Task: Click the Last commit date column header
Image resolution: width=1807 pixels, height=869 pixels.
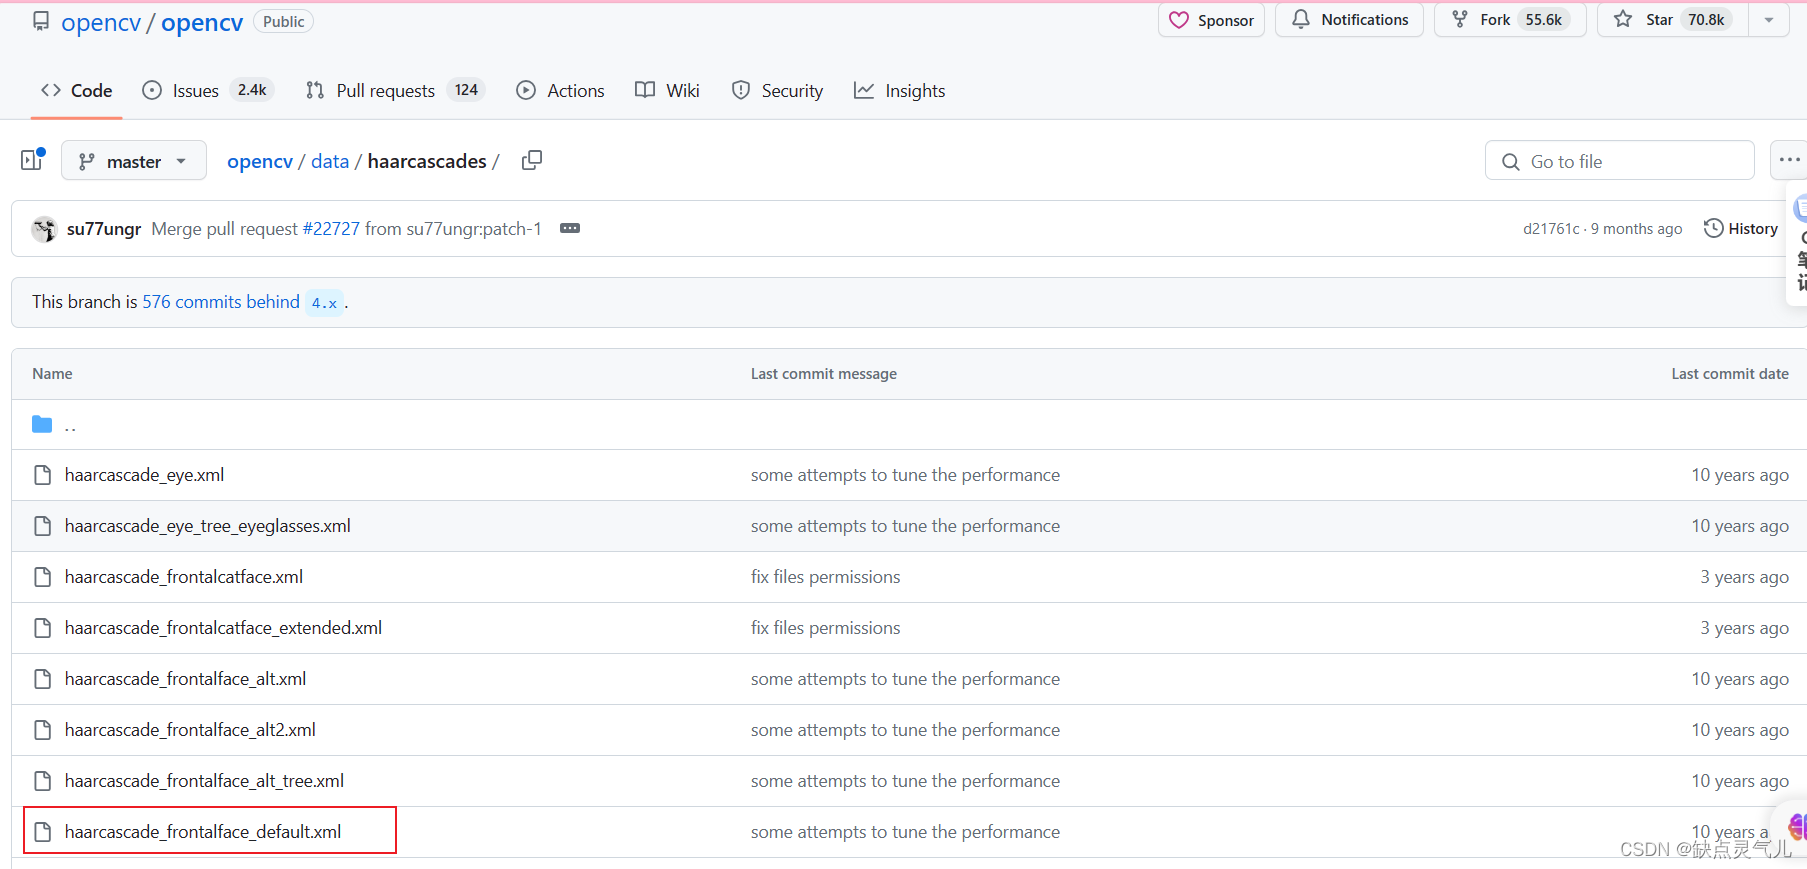Action: tap(1730, 374)
